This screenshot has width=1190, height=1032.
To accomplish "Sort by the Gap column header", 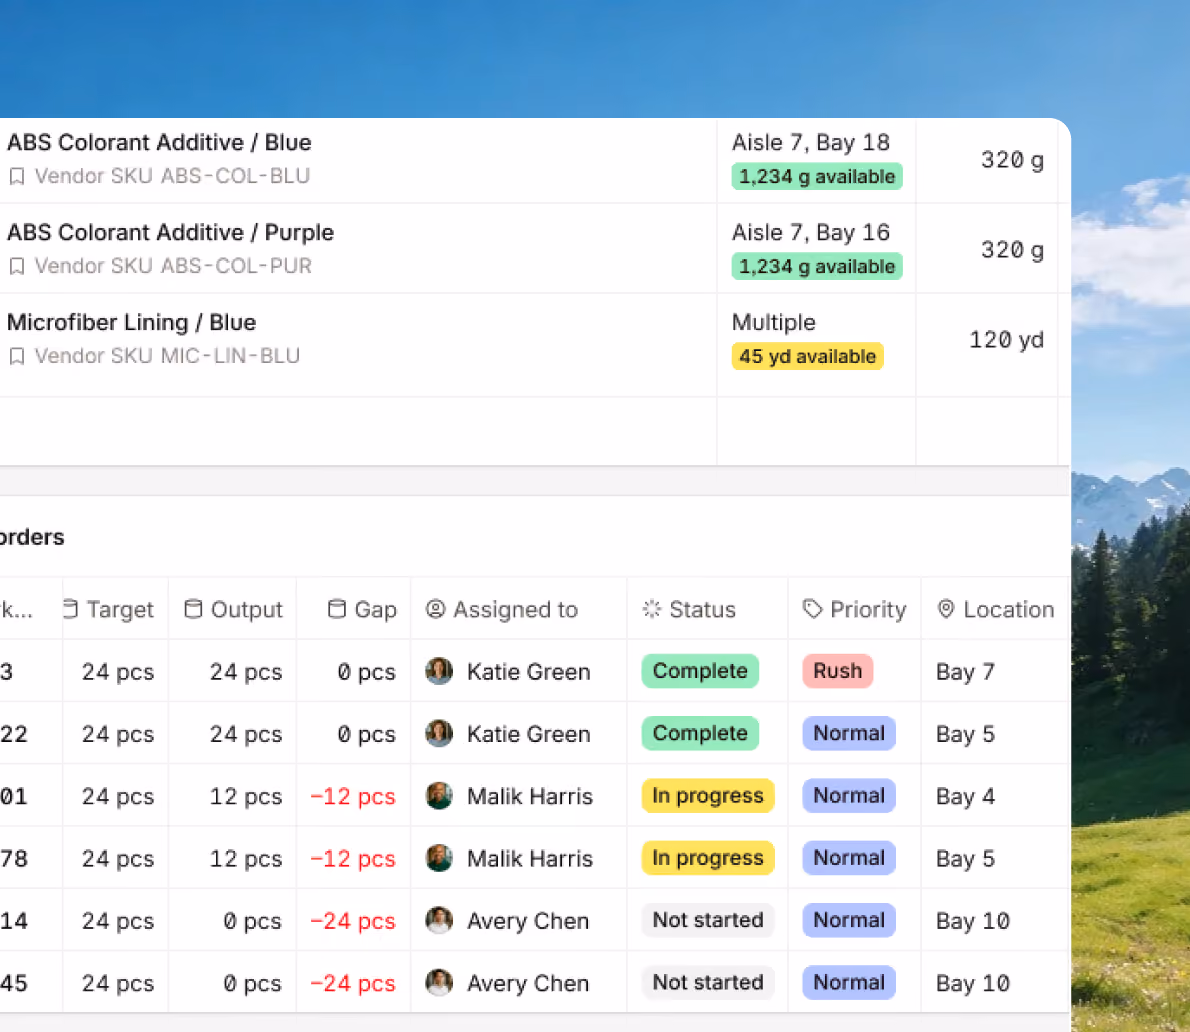I will click(x=354, y=609).
